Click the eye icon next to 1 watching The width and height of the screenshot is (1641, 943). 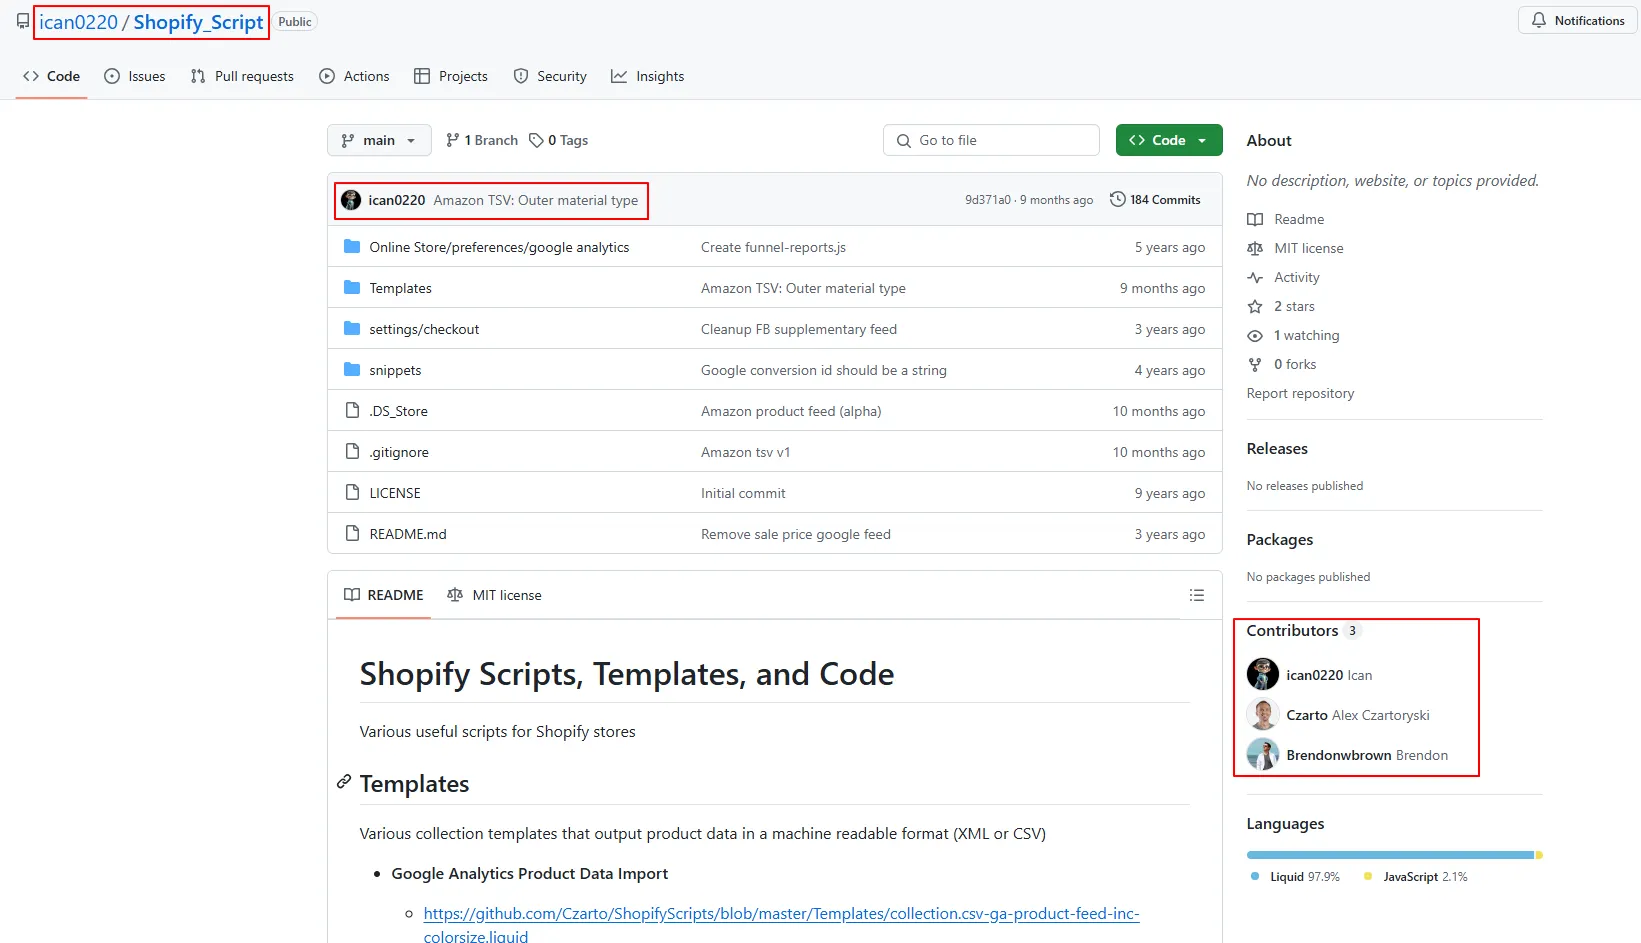1255,336
